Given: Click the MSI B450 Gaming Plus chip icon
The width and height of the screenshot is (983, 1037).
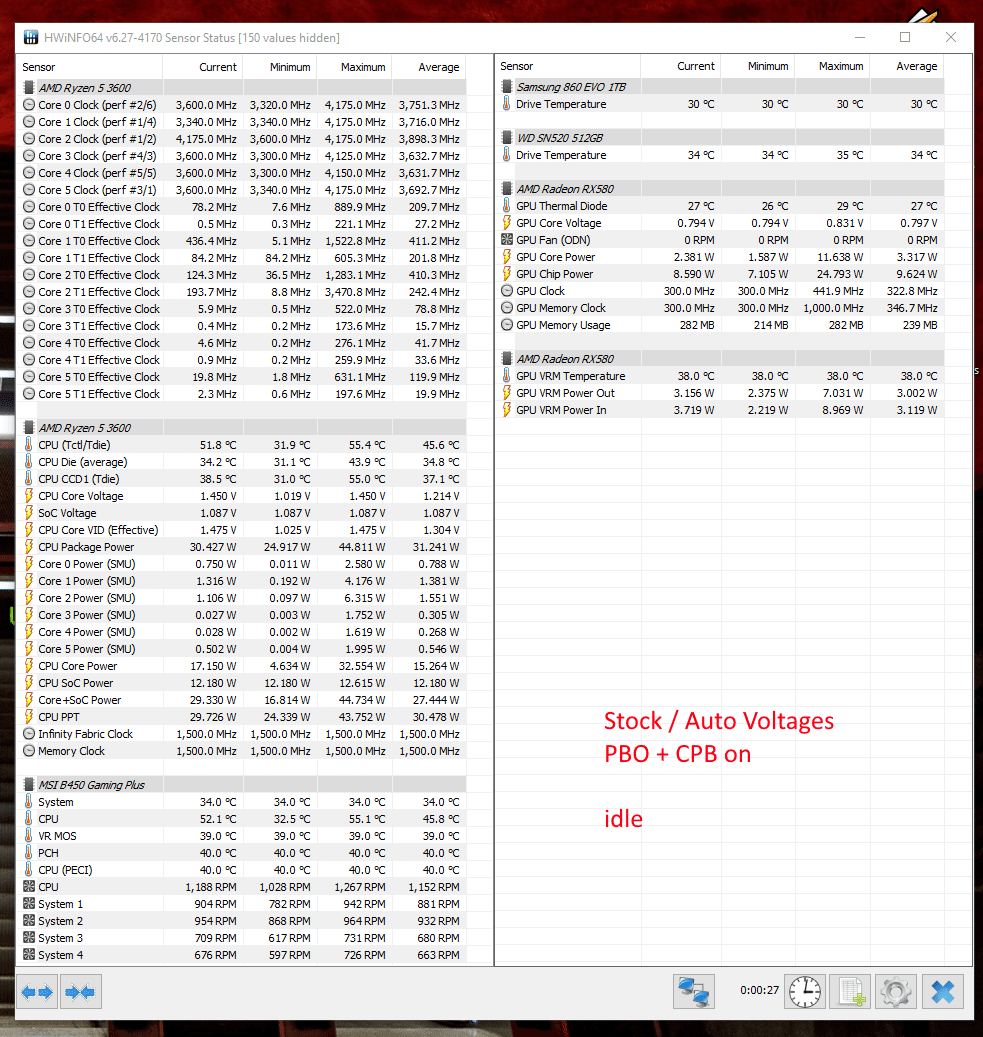Looking at the screenshot, I should [x=28, y=784].
